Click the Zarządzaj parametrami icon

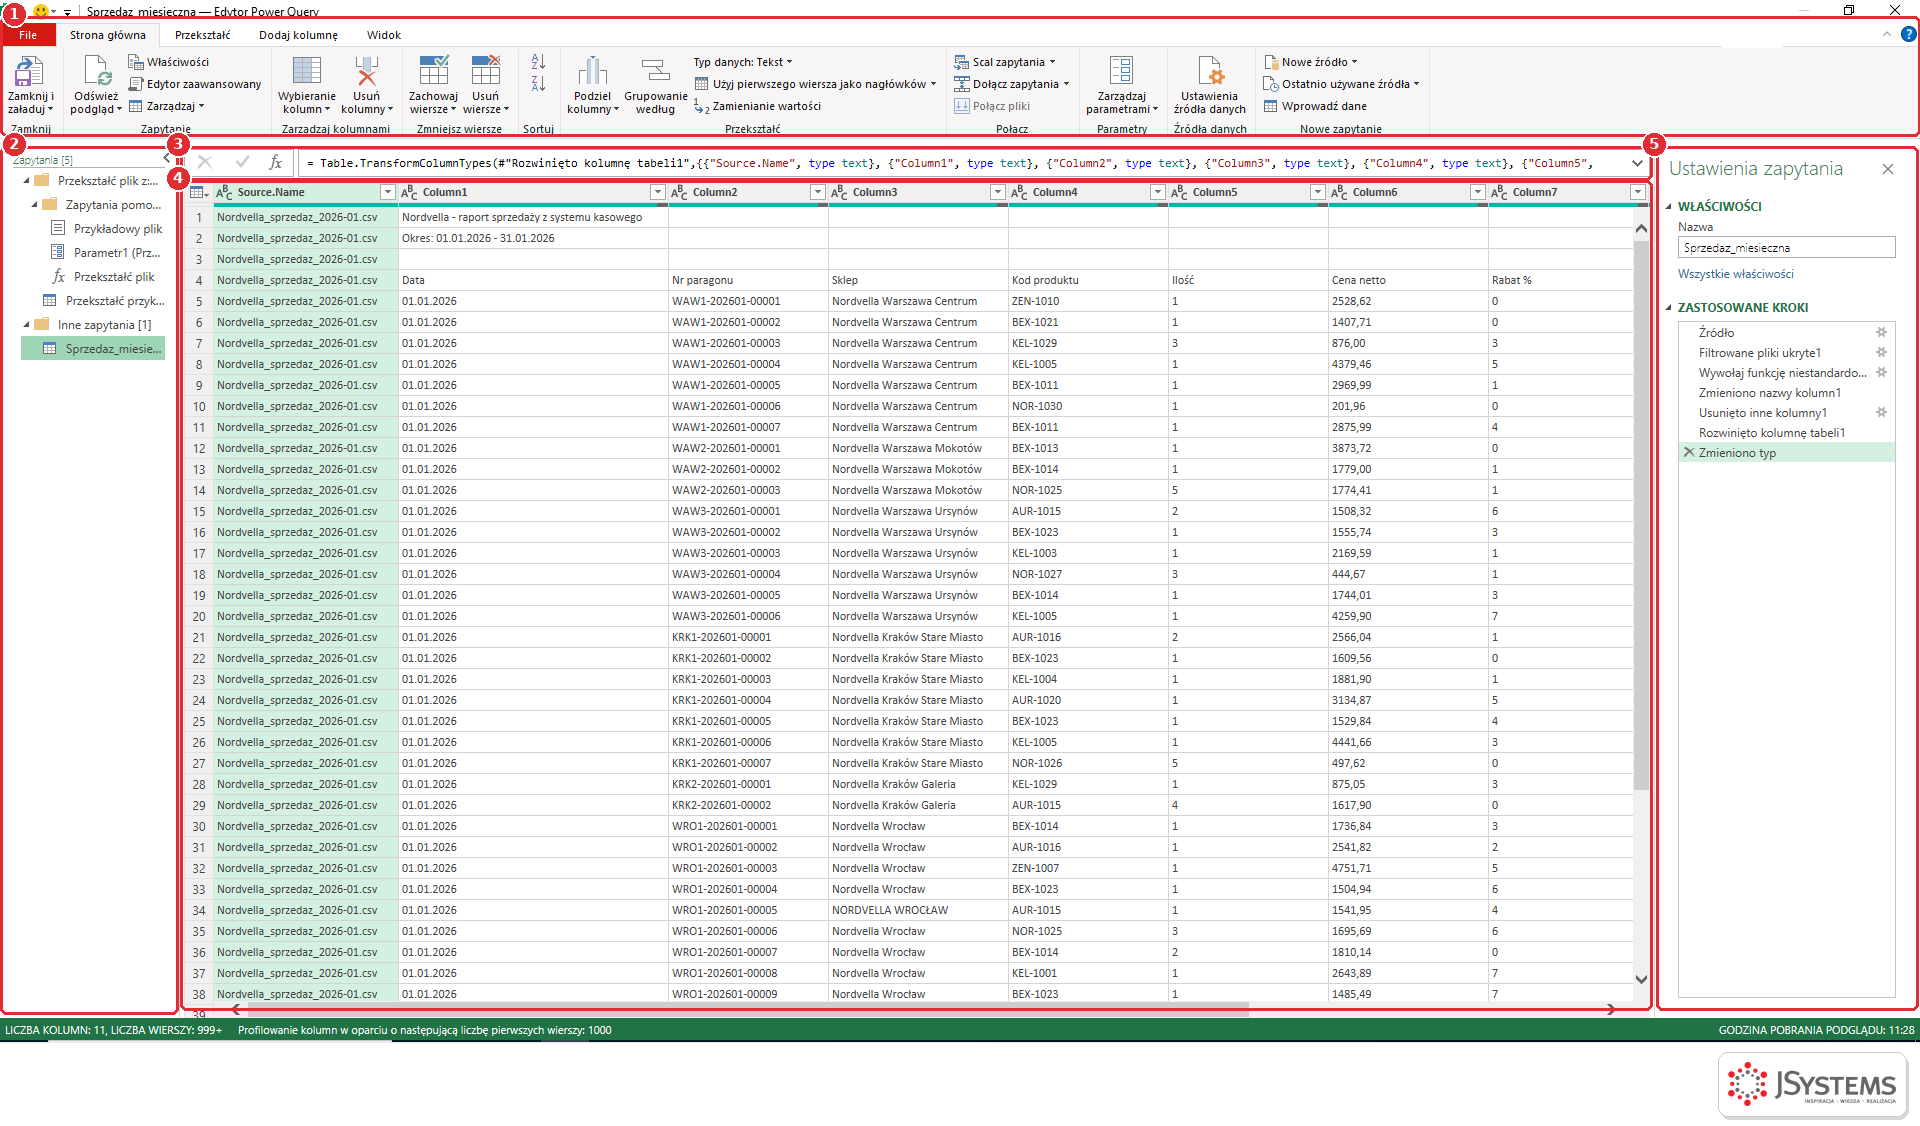click(x=1121, y=72)
